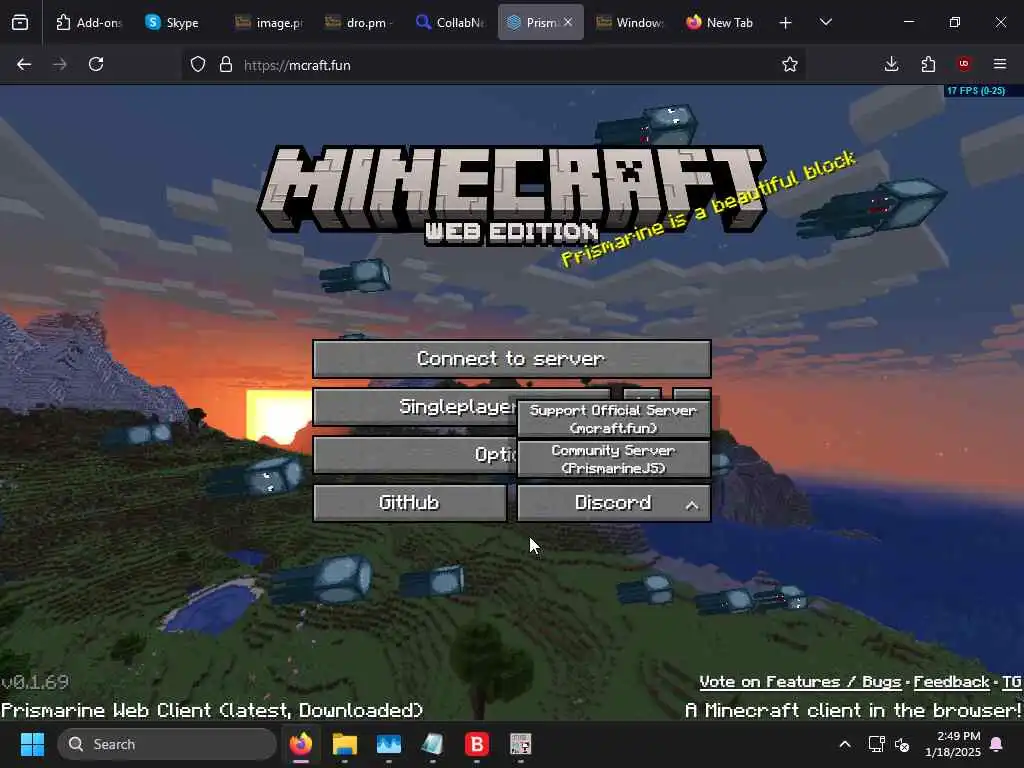Open the notification bell icon
Screen dimensions: 1024x768
click(997, 744)
